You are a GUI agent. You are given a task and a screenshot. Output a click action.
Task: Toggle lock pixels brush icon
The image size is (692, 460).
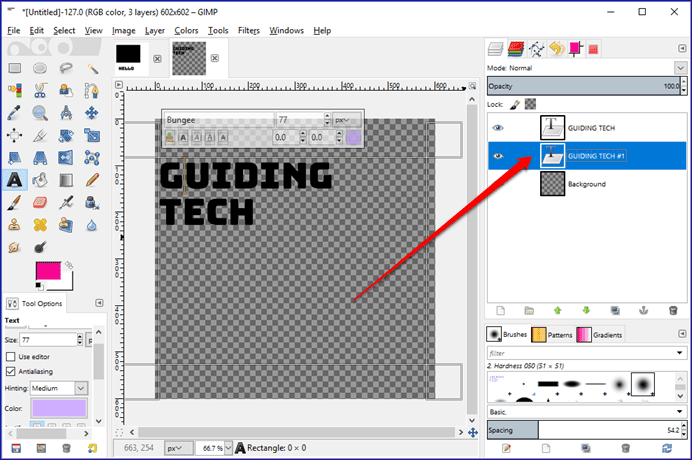click(515, 104)
